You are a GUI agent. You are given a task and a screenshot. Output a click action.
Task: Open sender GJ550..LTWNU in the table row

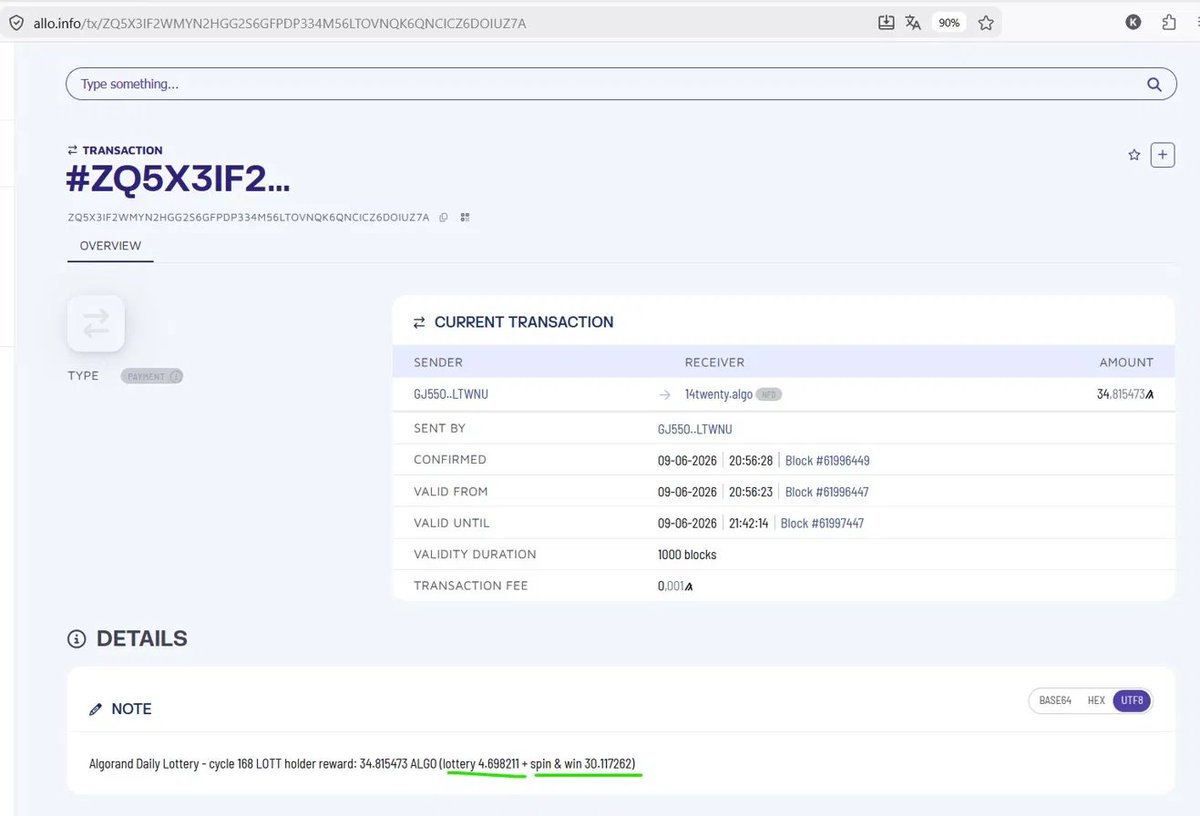coord(451,394)
